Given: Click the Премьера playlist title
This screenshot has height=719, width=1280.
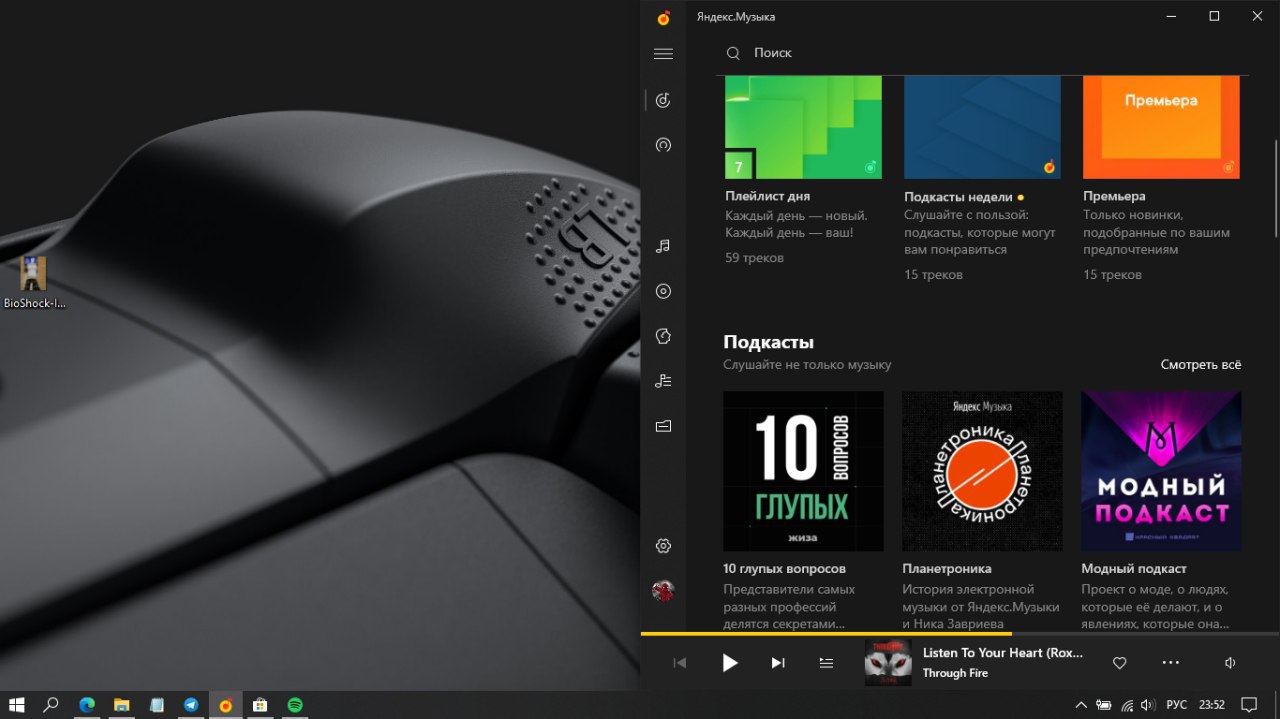Looking at the screenshot, I should click(x=1114, y=196).
